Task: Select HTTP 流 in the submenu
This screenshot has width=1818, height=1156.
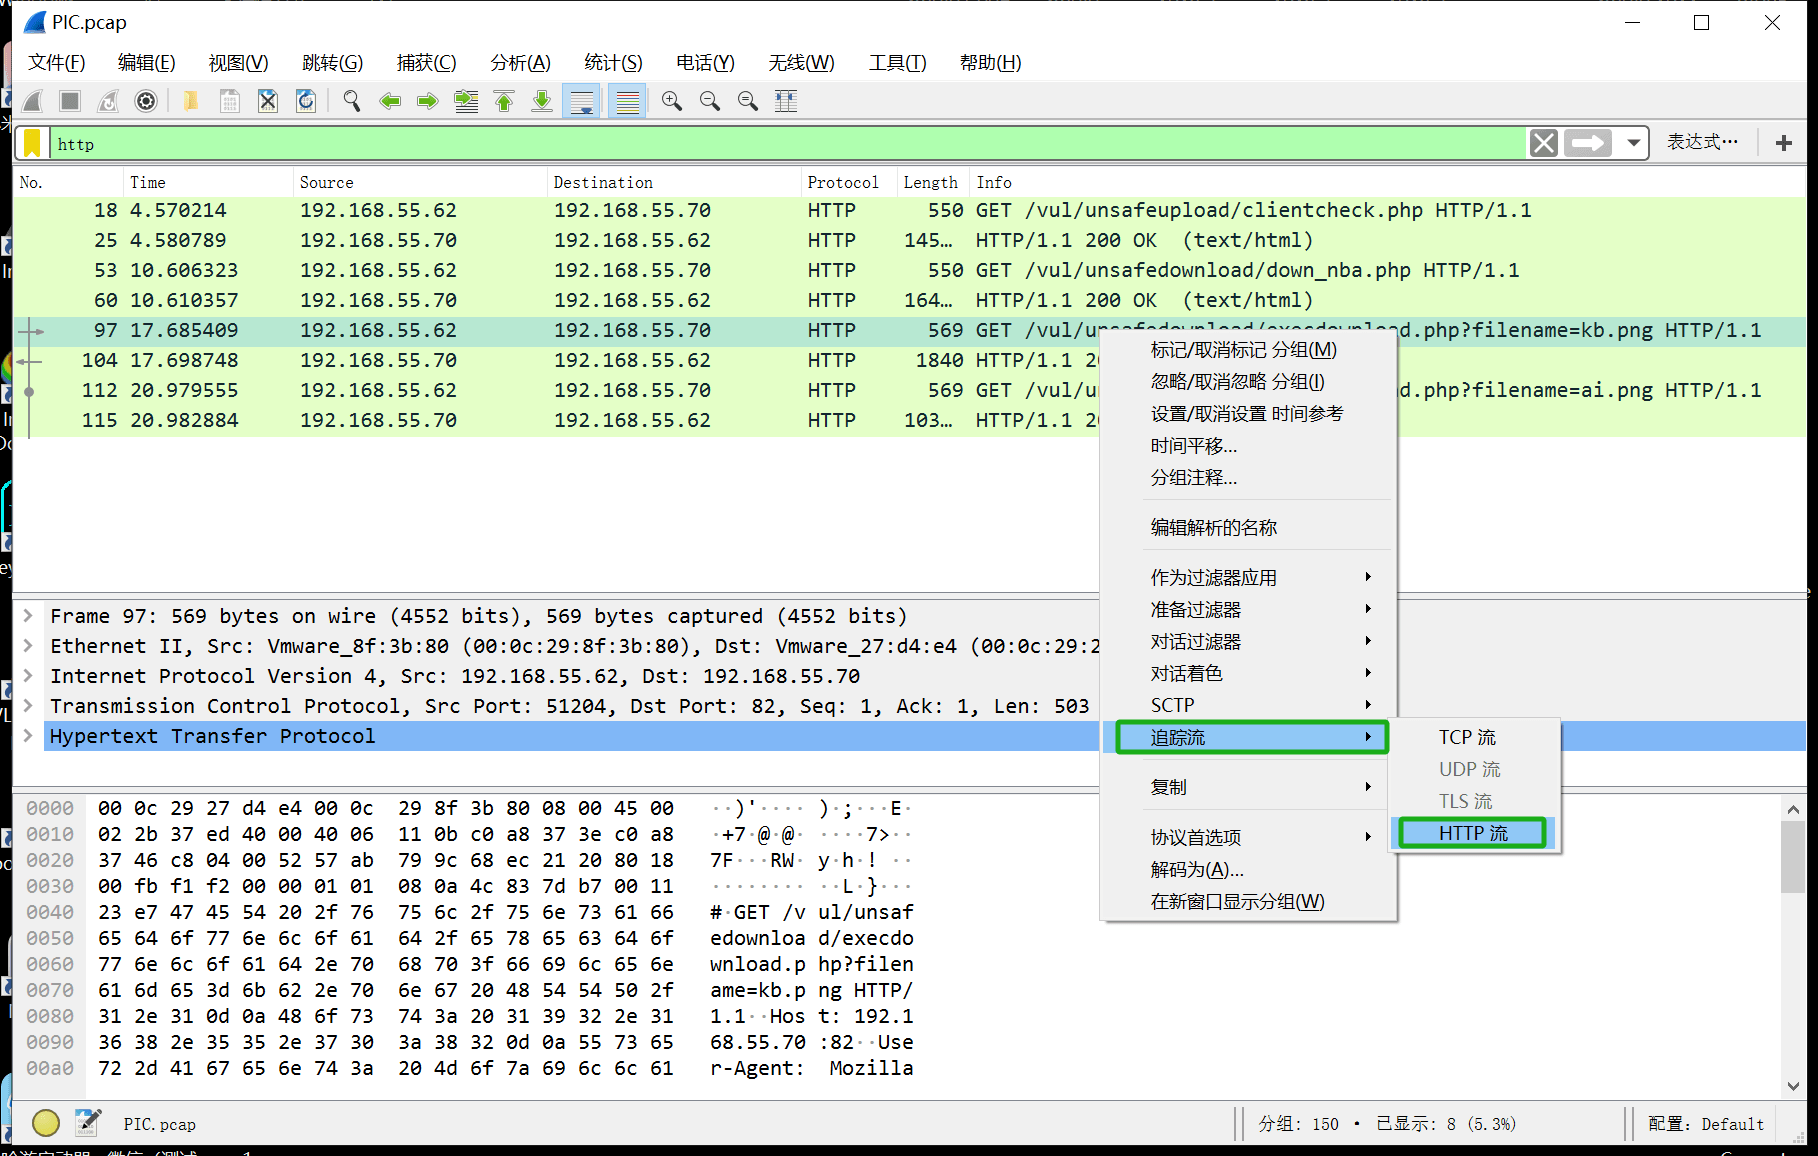Action: click(x=1472, y=833)
